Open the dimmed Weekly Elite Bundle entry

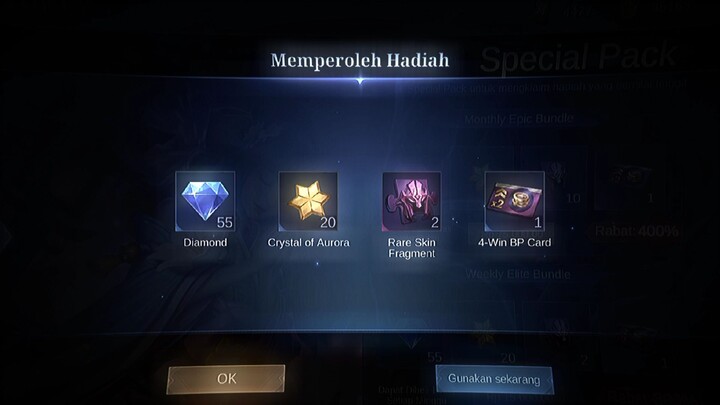click(x=518, y=274)
